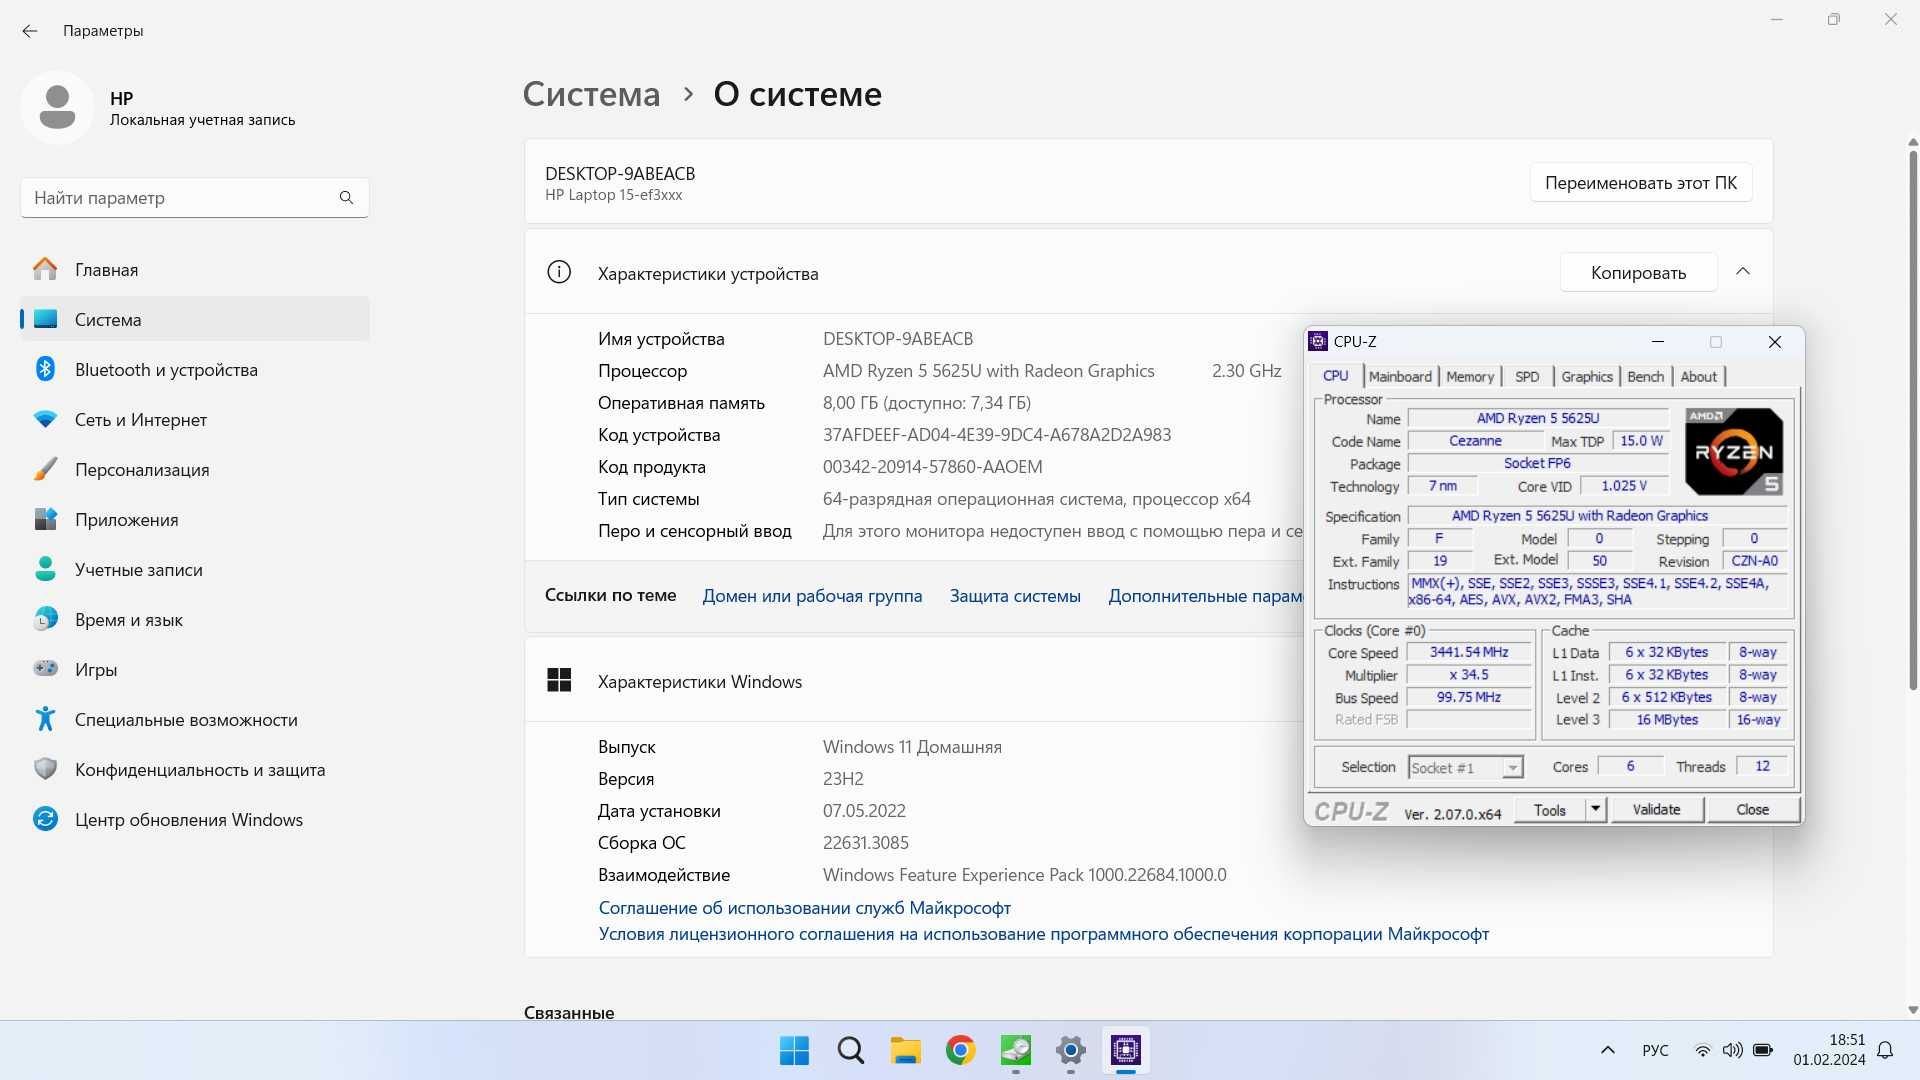Open Приложения settings
Screen dimensions: 1920x1080
(195, 519)
